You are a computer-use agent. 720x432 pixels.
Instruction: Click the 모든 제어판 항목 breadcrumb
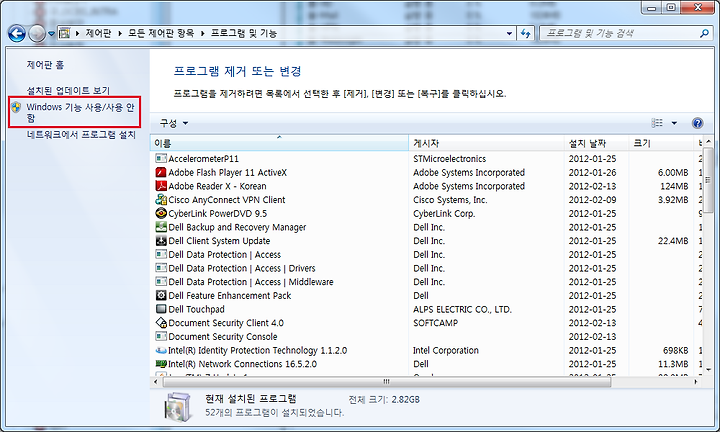coord(161,33)
